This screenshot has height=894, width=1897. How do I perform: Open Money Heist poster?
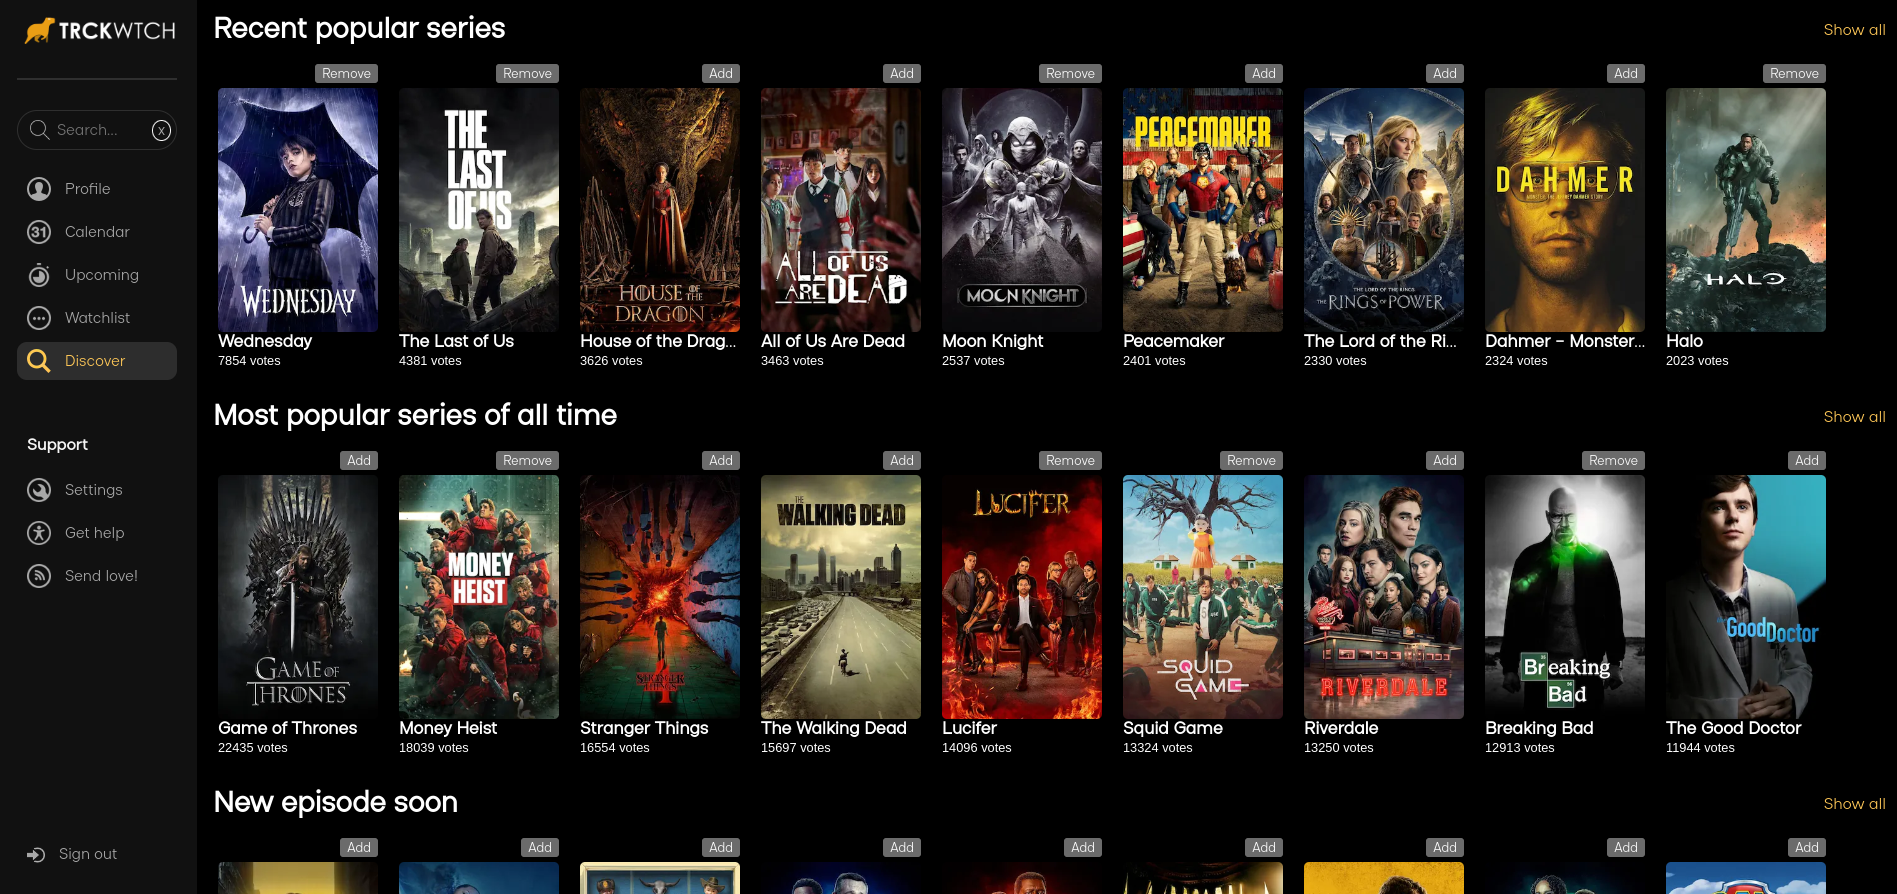[x=479, y=597]
